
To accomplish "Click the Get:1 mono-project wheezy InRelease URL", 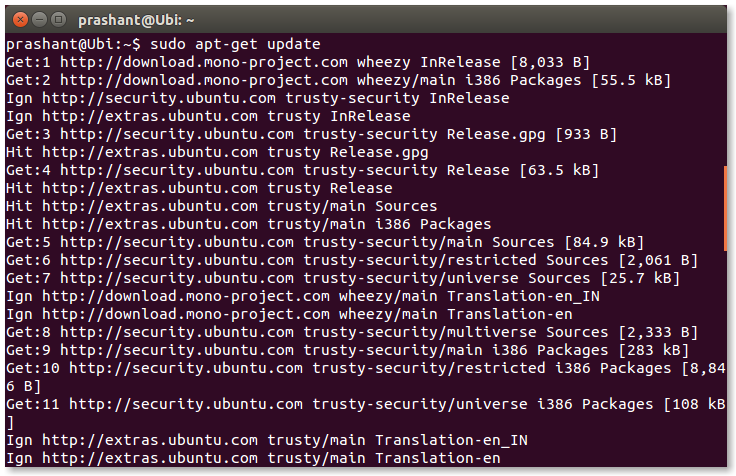I will point(204,62).
